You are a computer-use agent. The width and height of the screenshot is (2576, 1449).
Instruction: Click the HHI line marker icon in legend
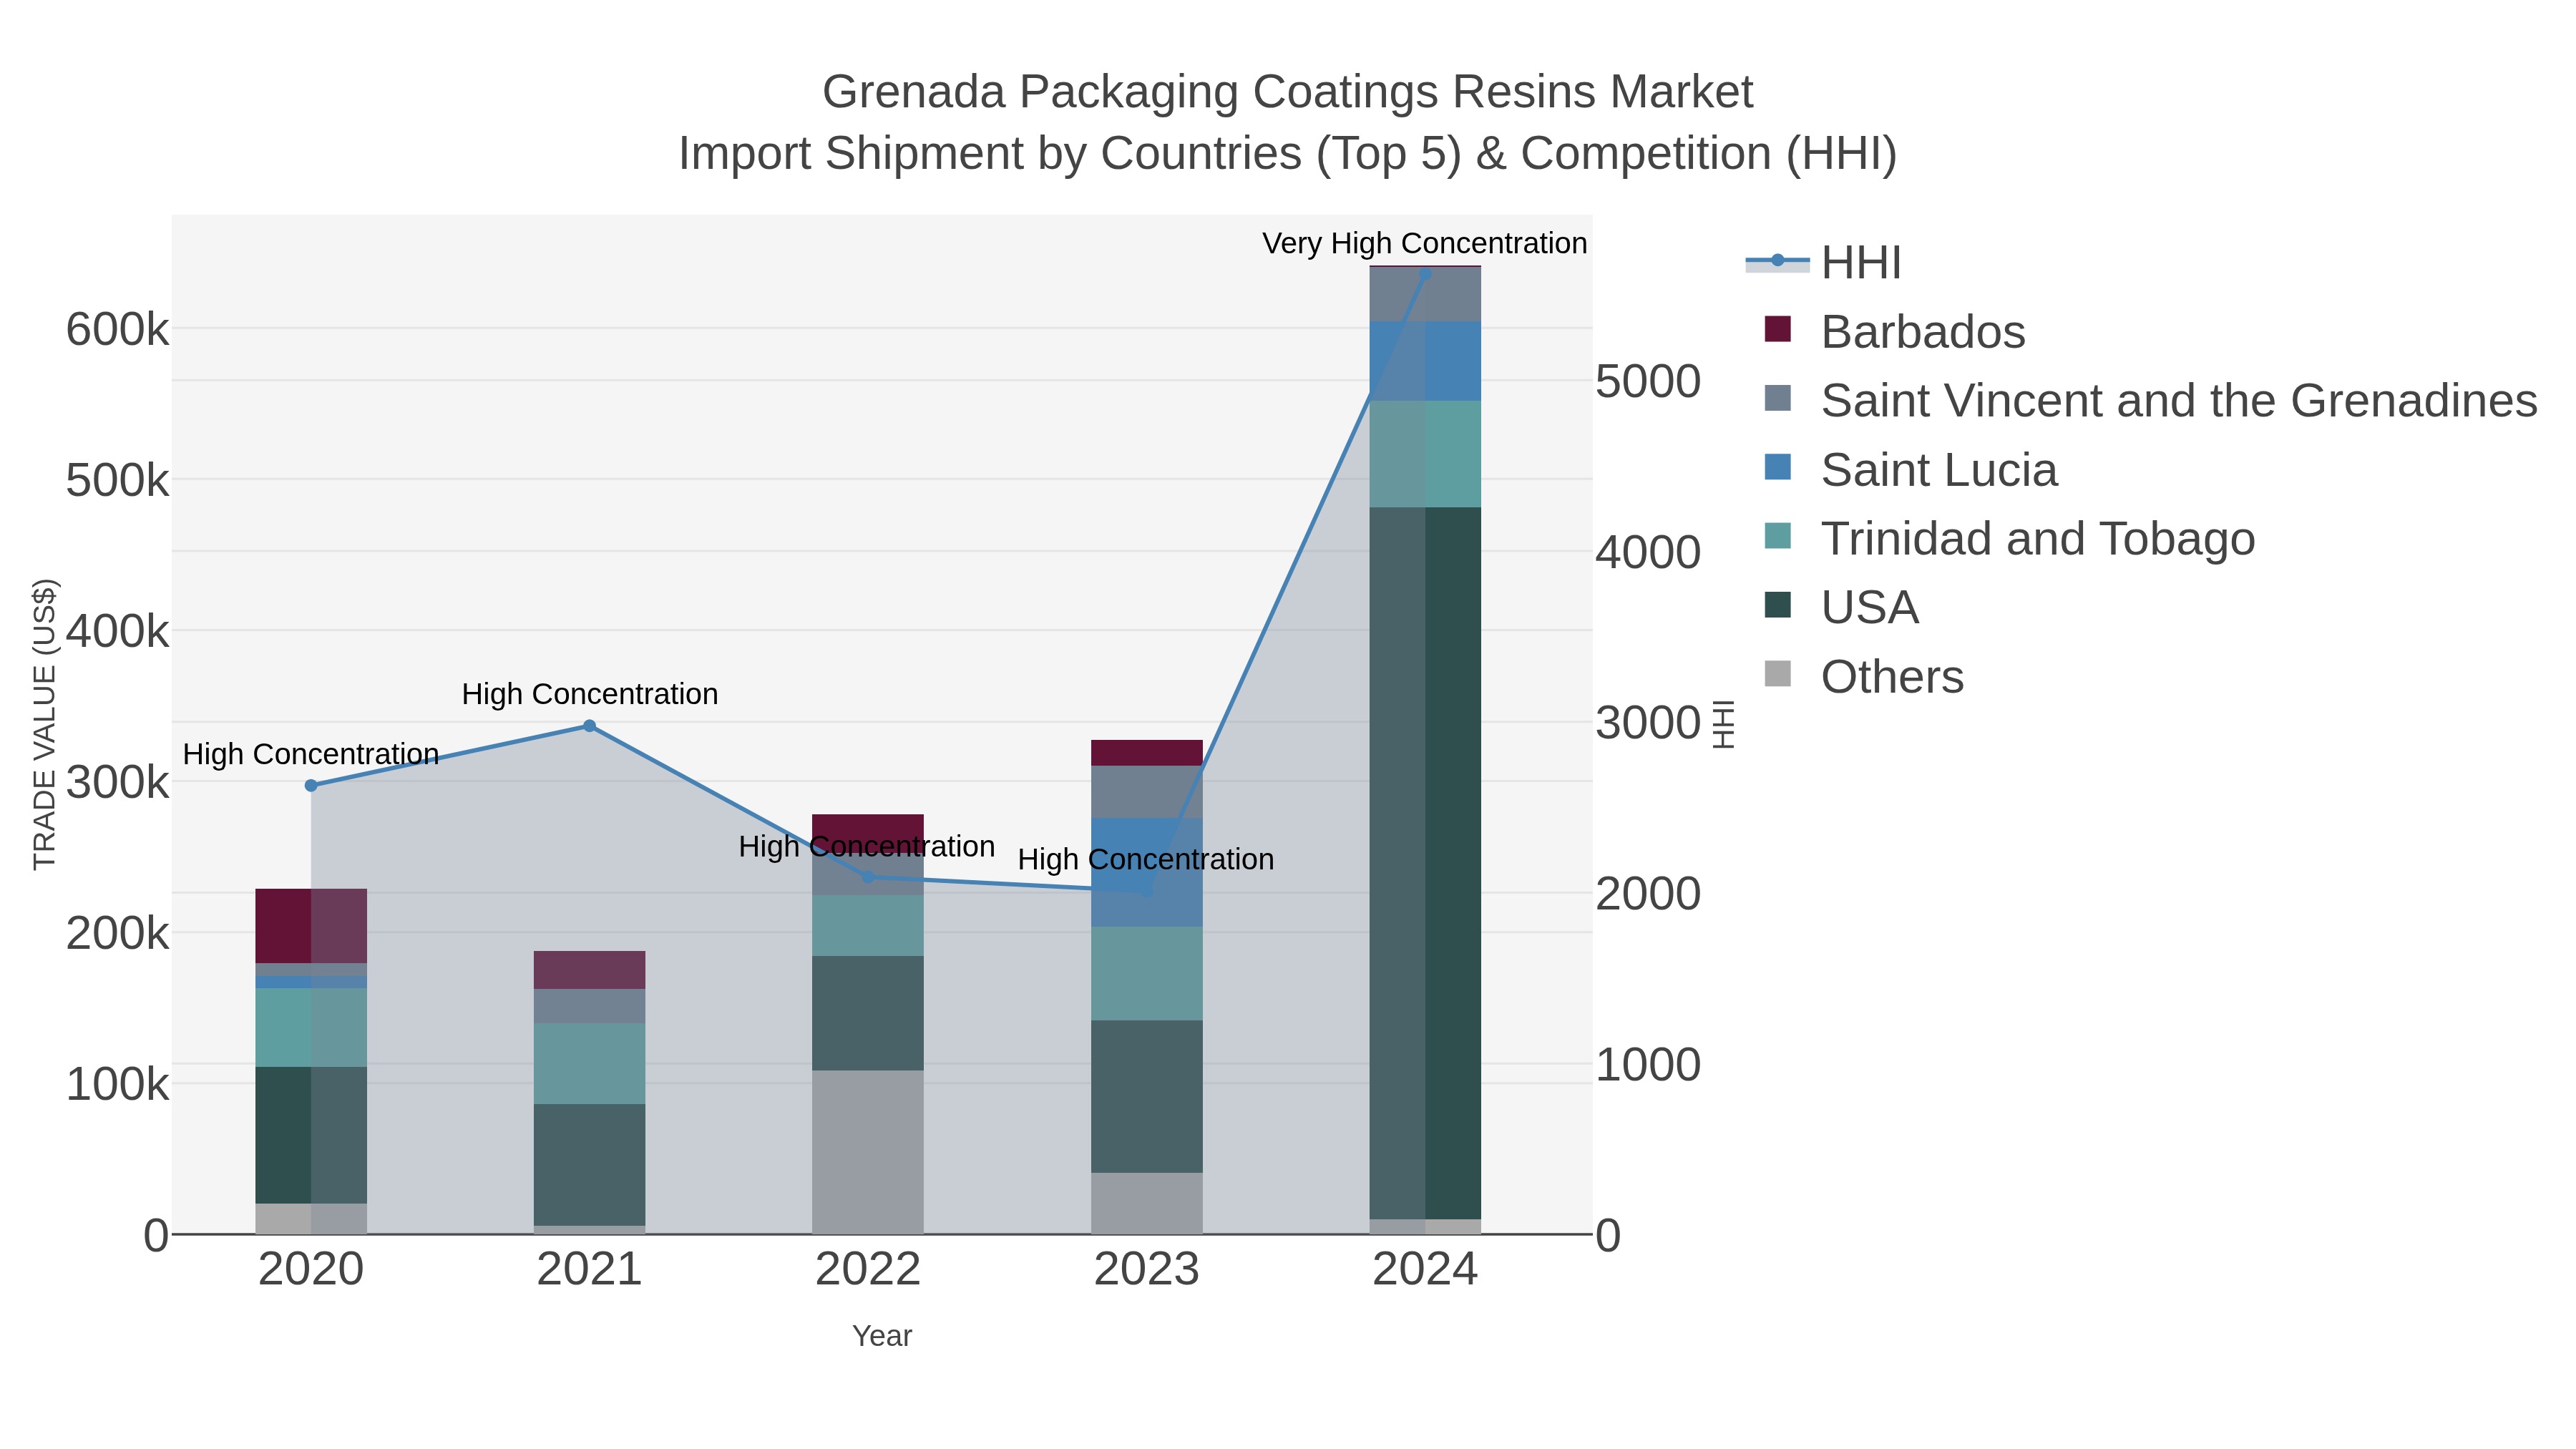(1777, 261)
